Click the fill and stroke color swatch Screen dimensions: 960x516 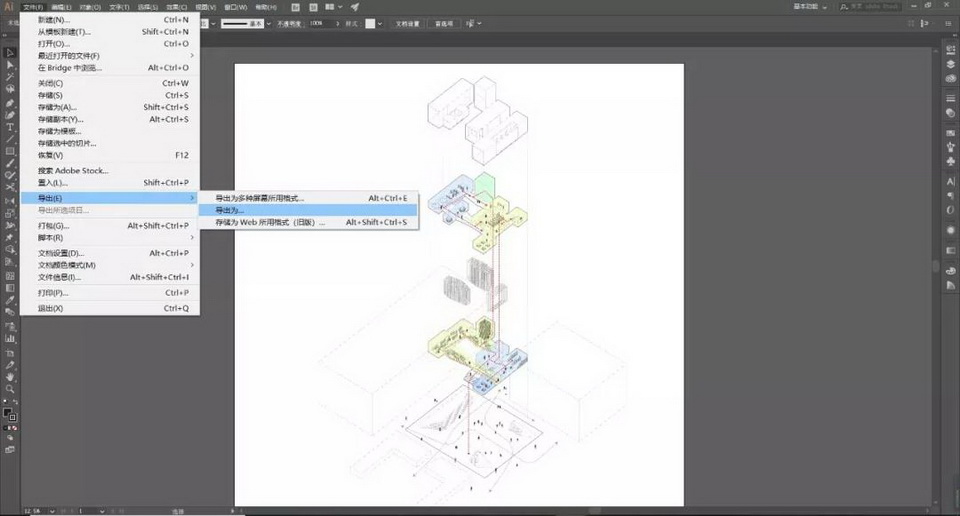9,413
